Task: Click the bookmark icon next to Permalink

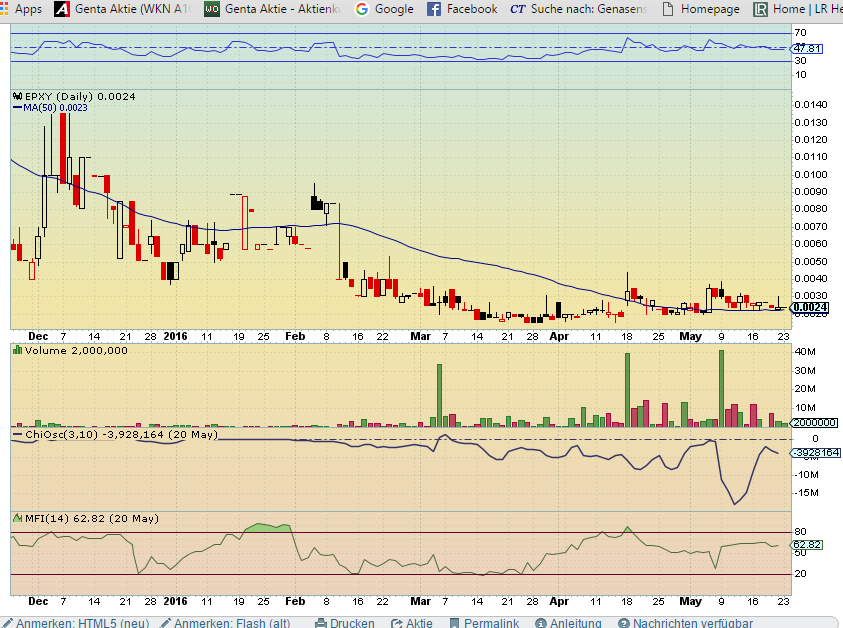Action: tap(454, 623)
